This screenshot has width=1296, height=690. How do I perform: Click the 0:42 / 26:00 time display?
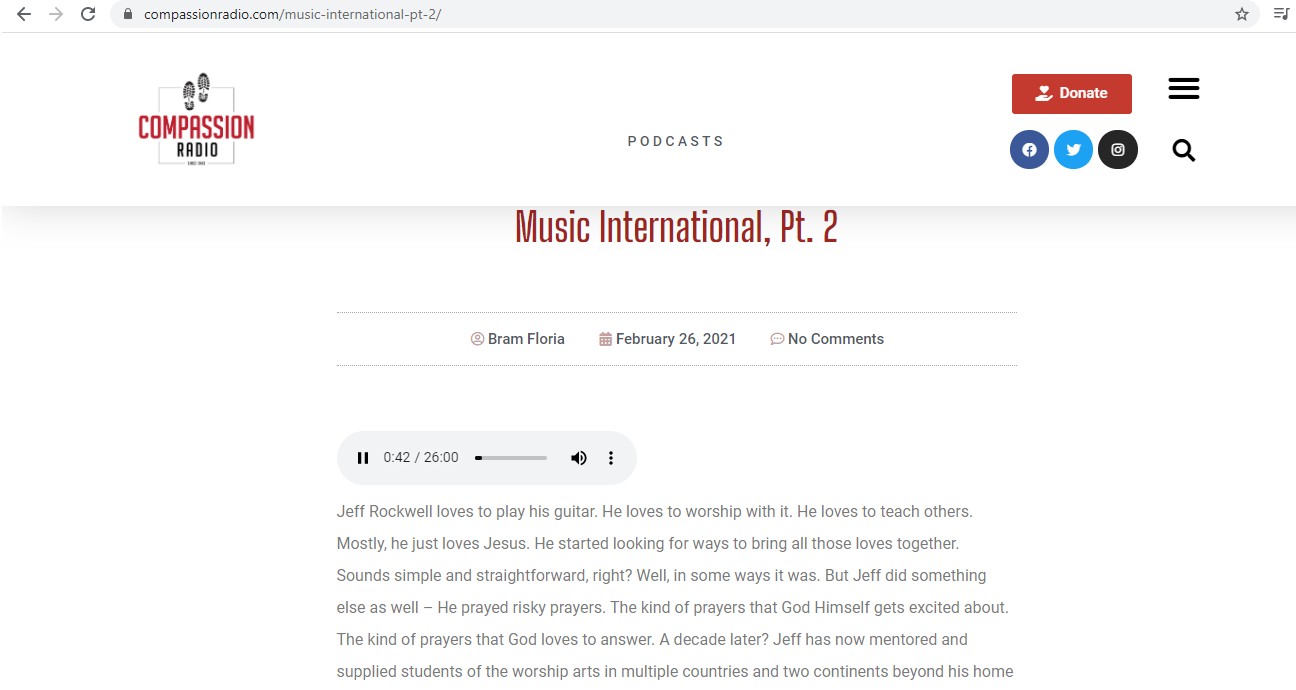(x=421, y=458)
